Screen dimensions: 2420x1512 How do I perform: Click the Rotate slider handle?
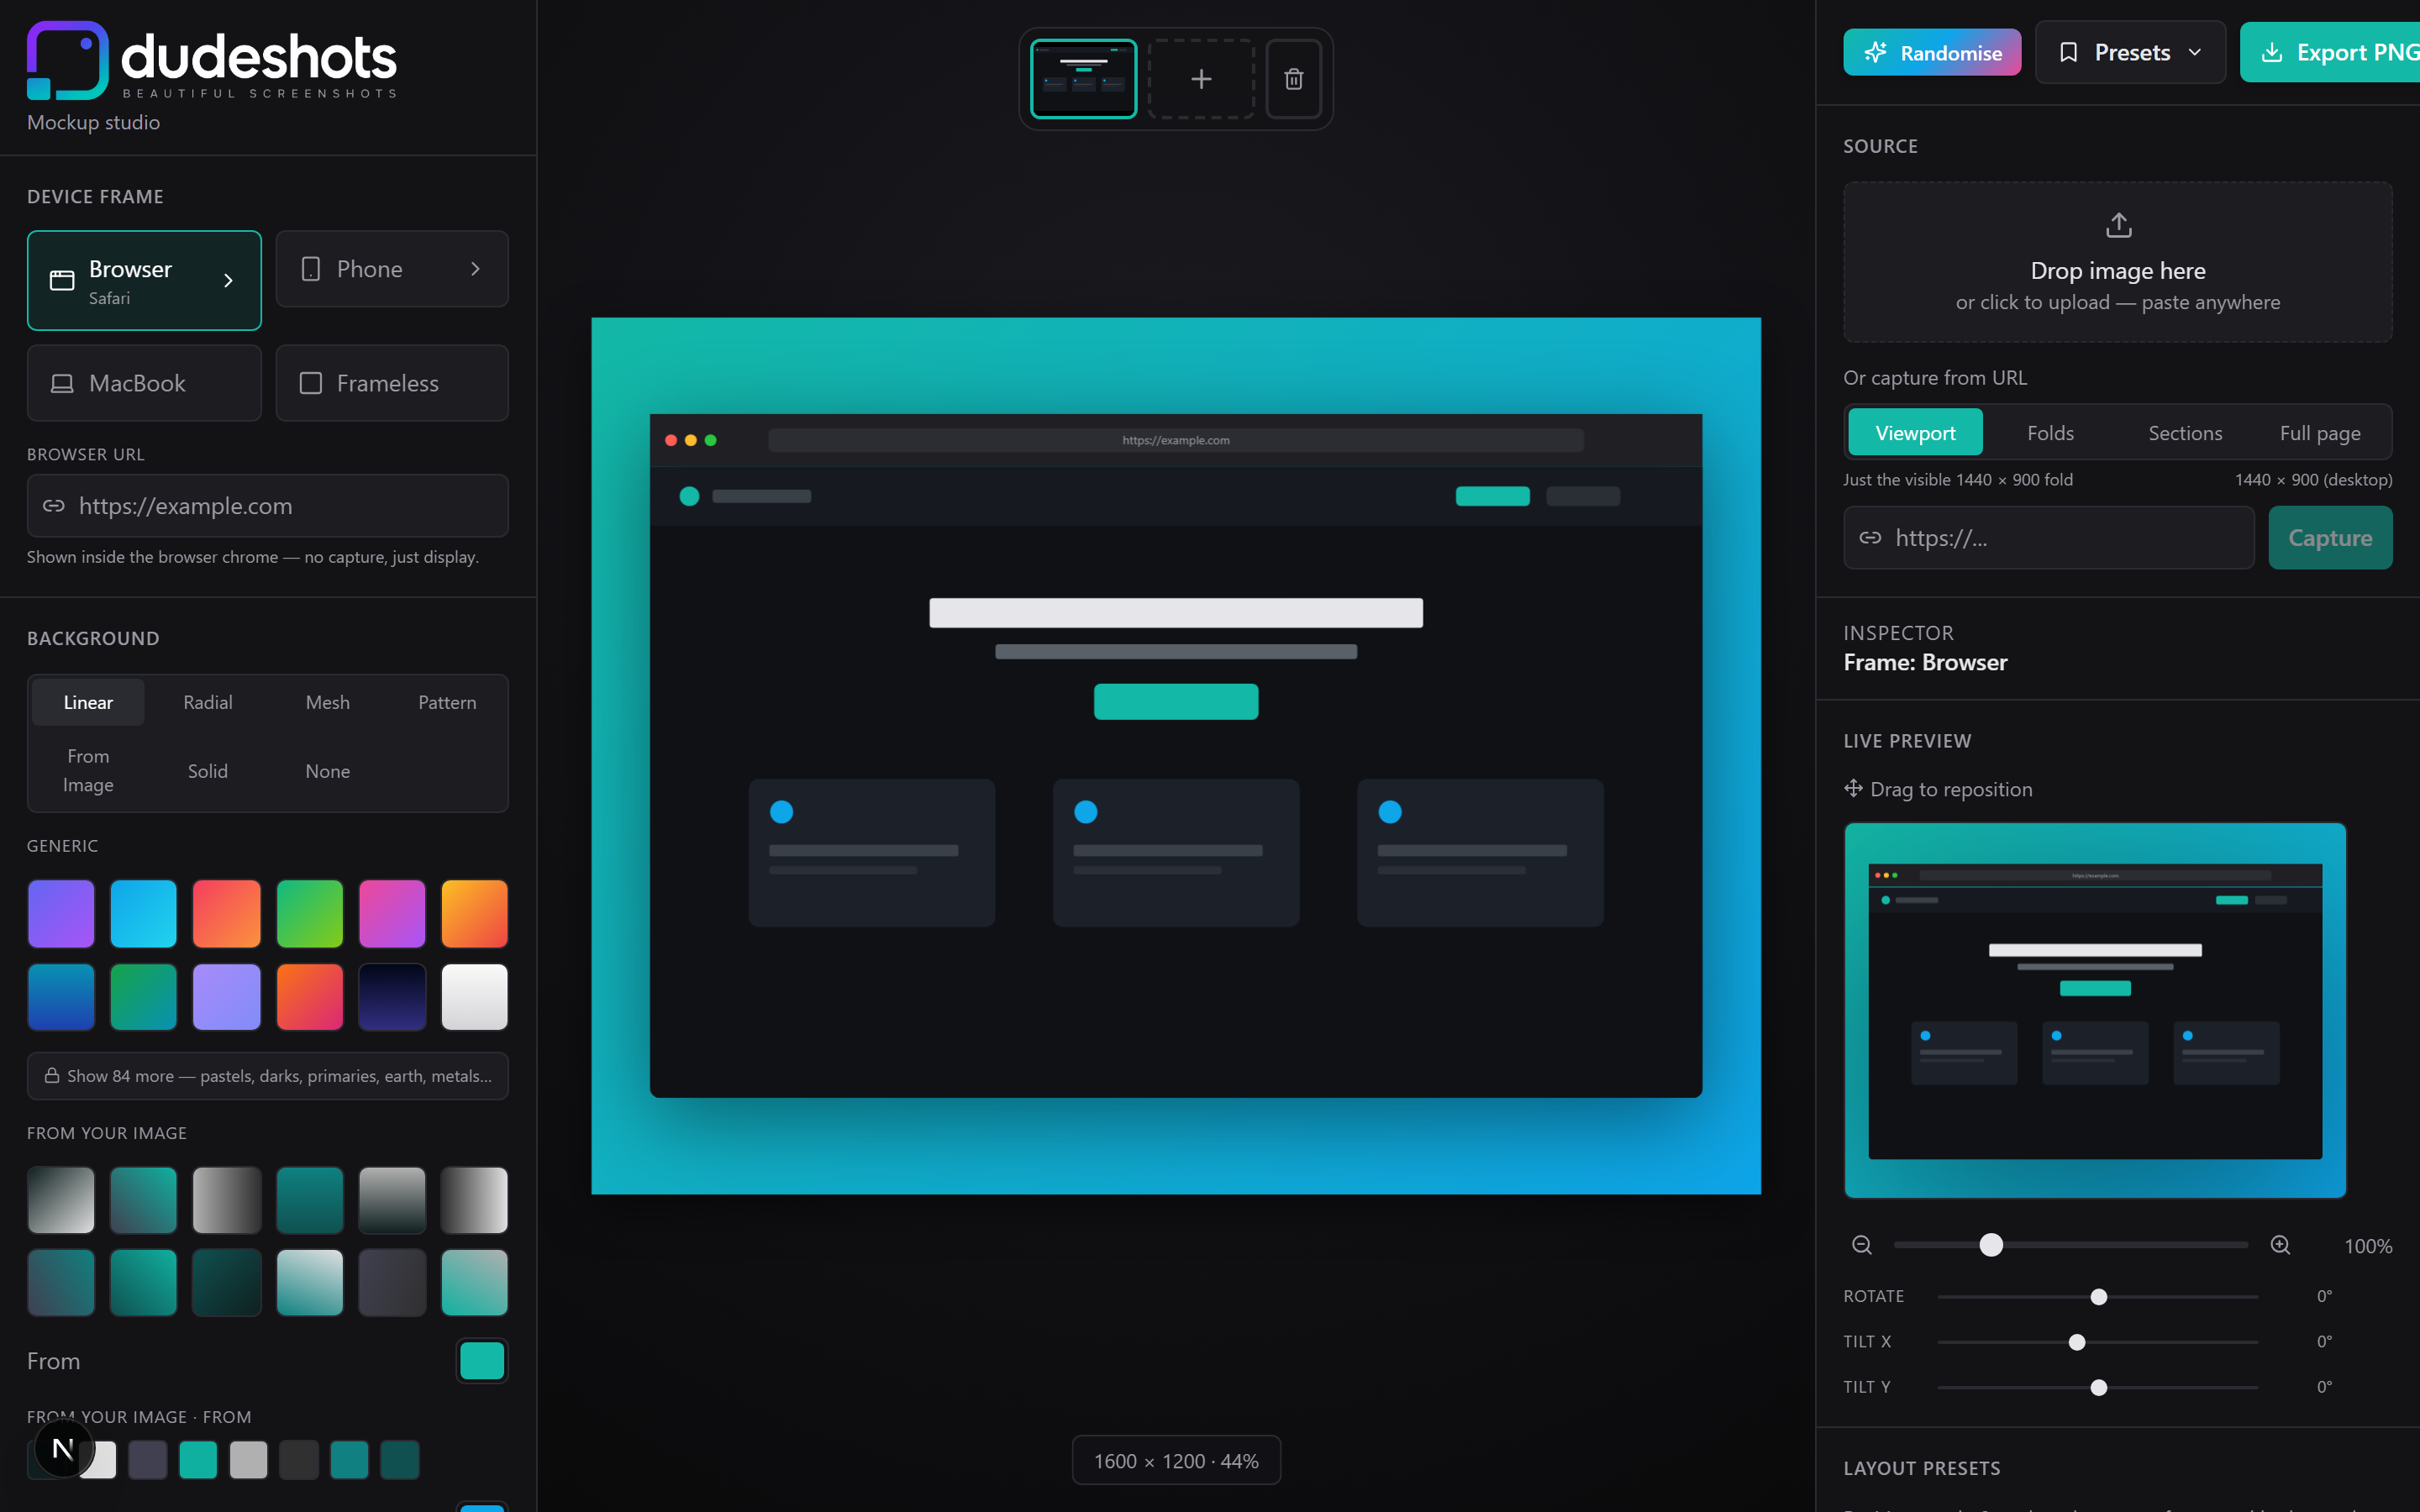click(2099, 1296)
